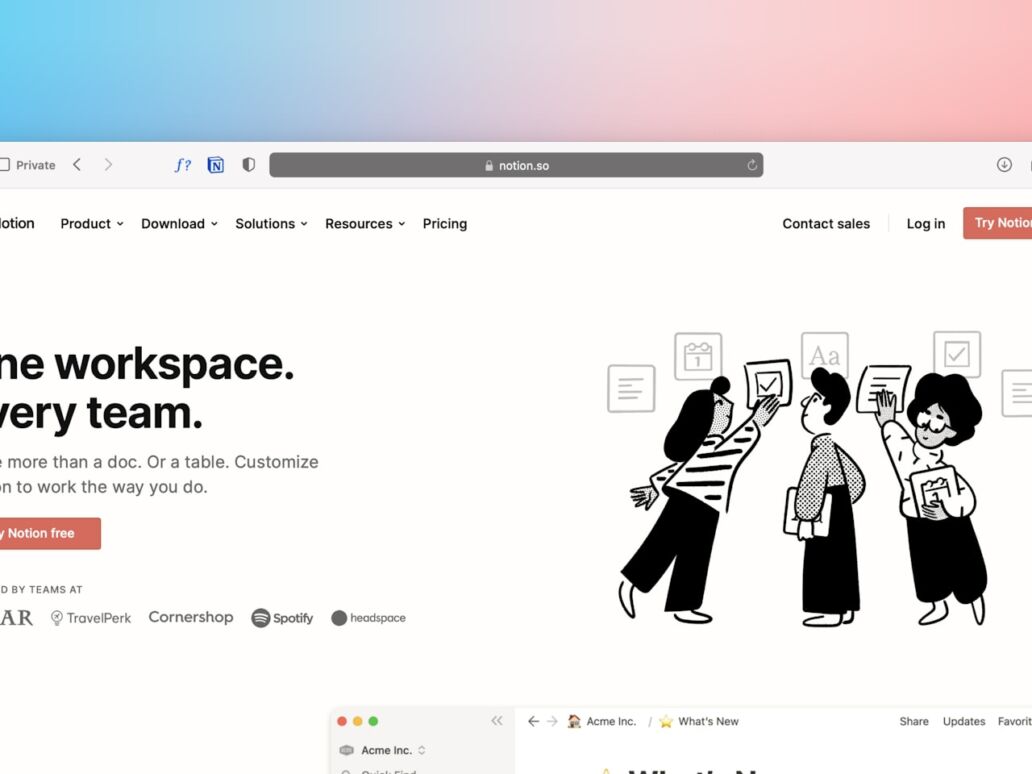Click the Cornershop logo
Image resolution: width=1032 pixels, height=774 pixels.
pos(191,617)
